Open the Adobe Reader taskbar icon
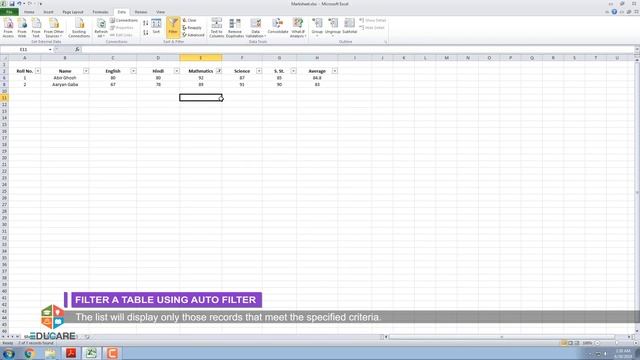 (x=71, y=353)
